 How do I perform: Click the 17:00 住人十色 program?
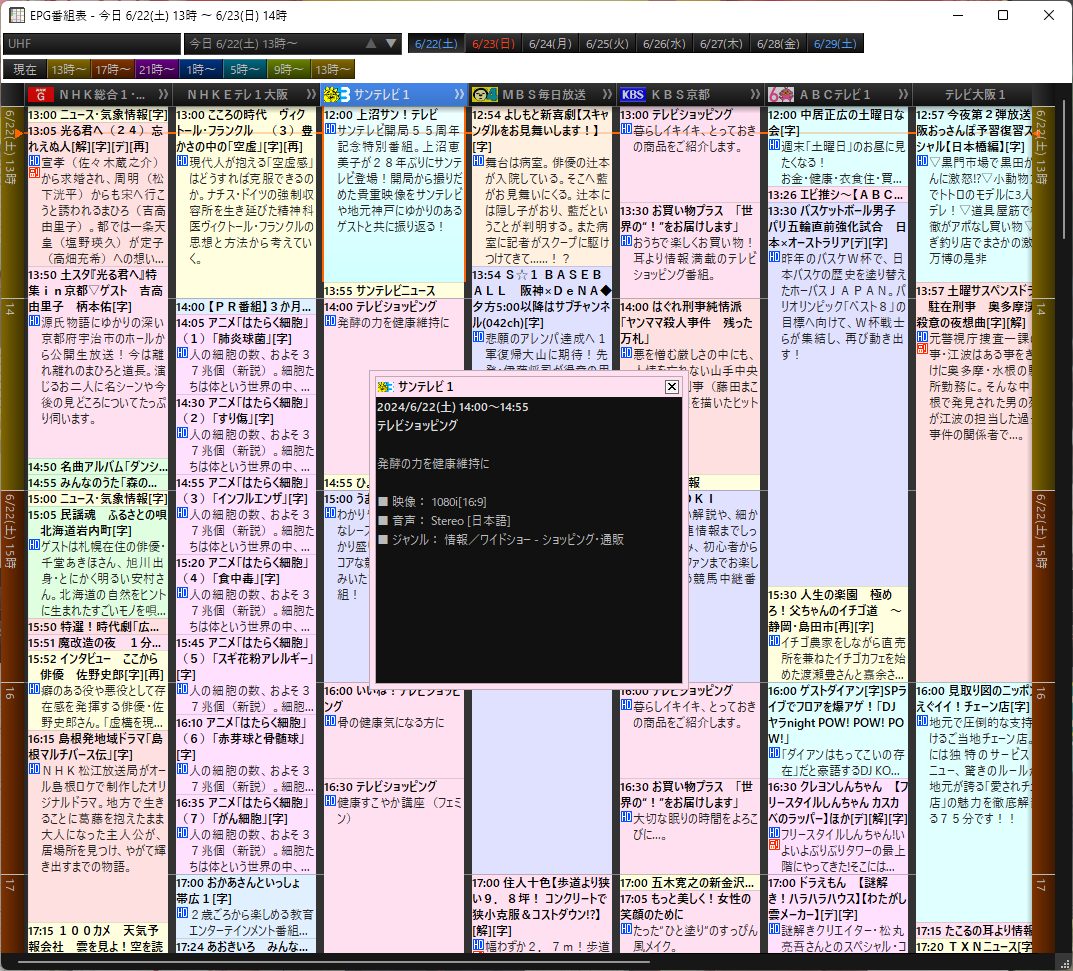[541, 914]
